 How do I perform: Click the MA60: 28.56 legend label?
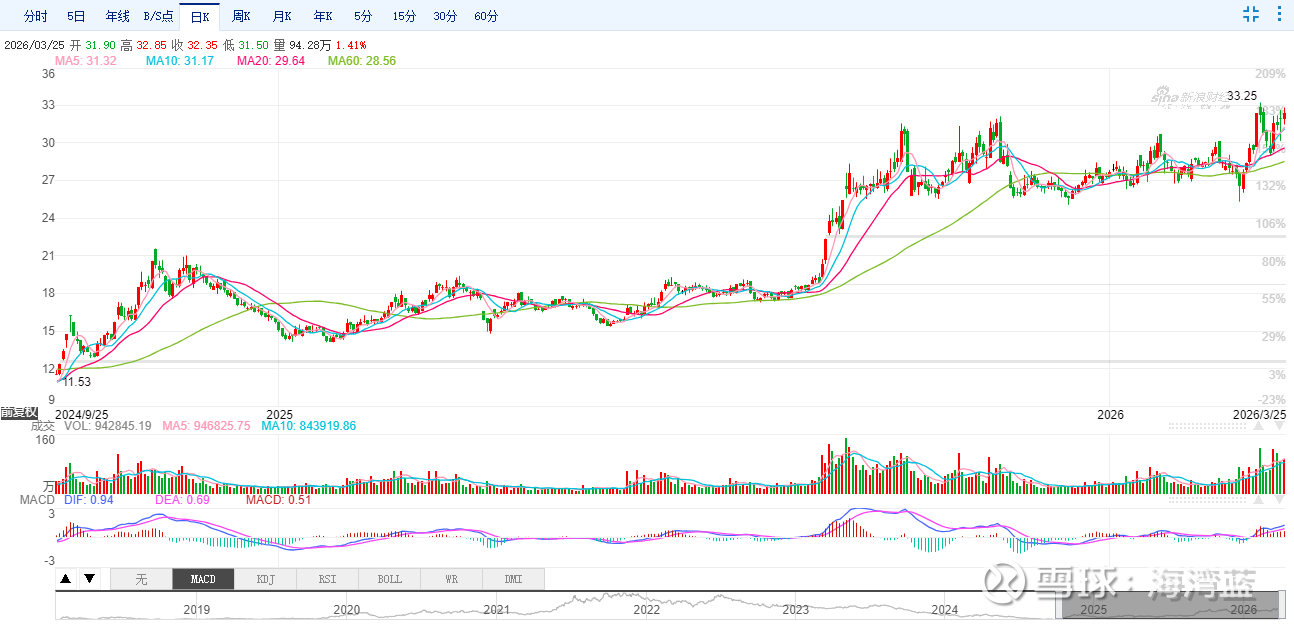tap(362, 61)
